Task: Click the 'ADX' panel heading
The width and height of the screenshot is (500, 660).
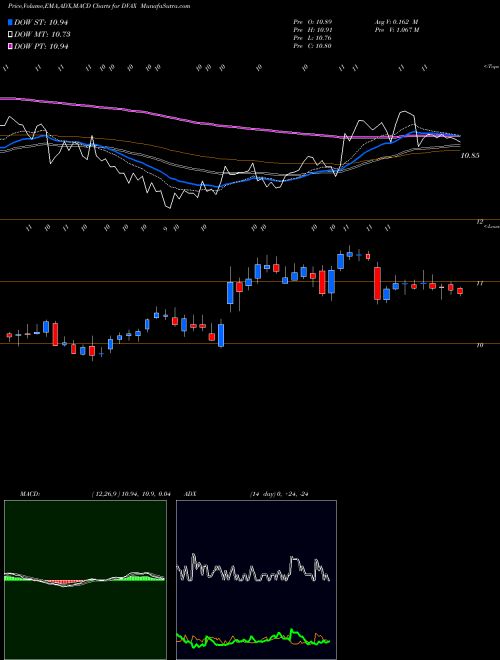Action: tap(190, 494)
